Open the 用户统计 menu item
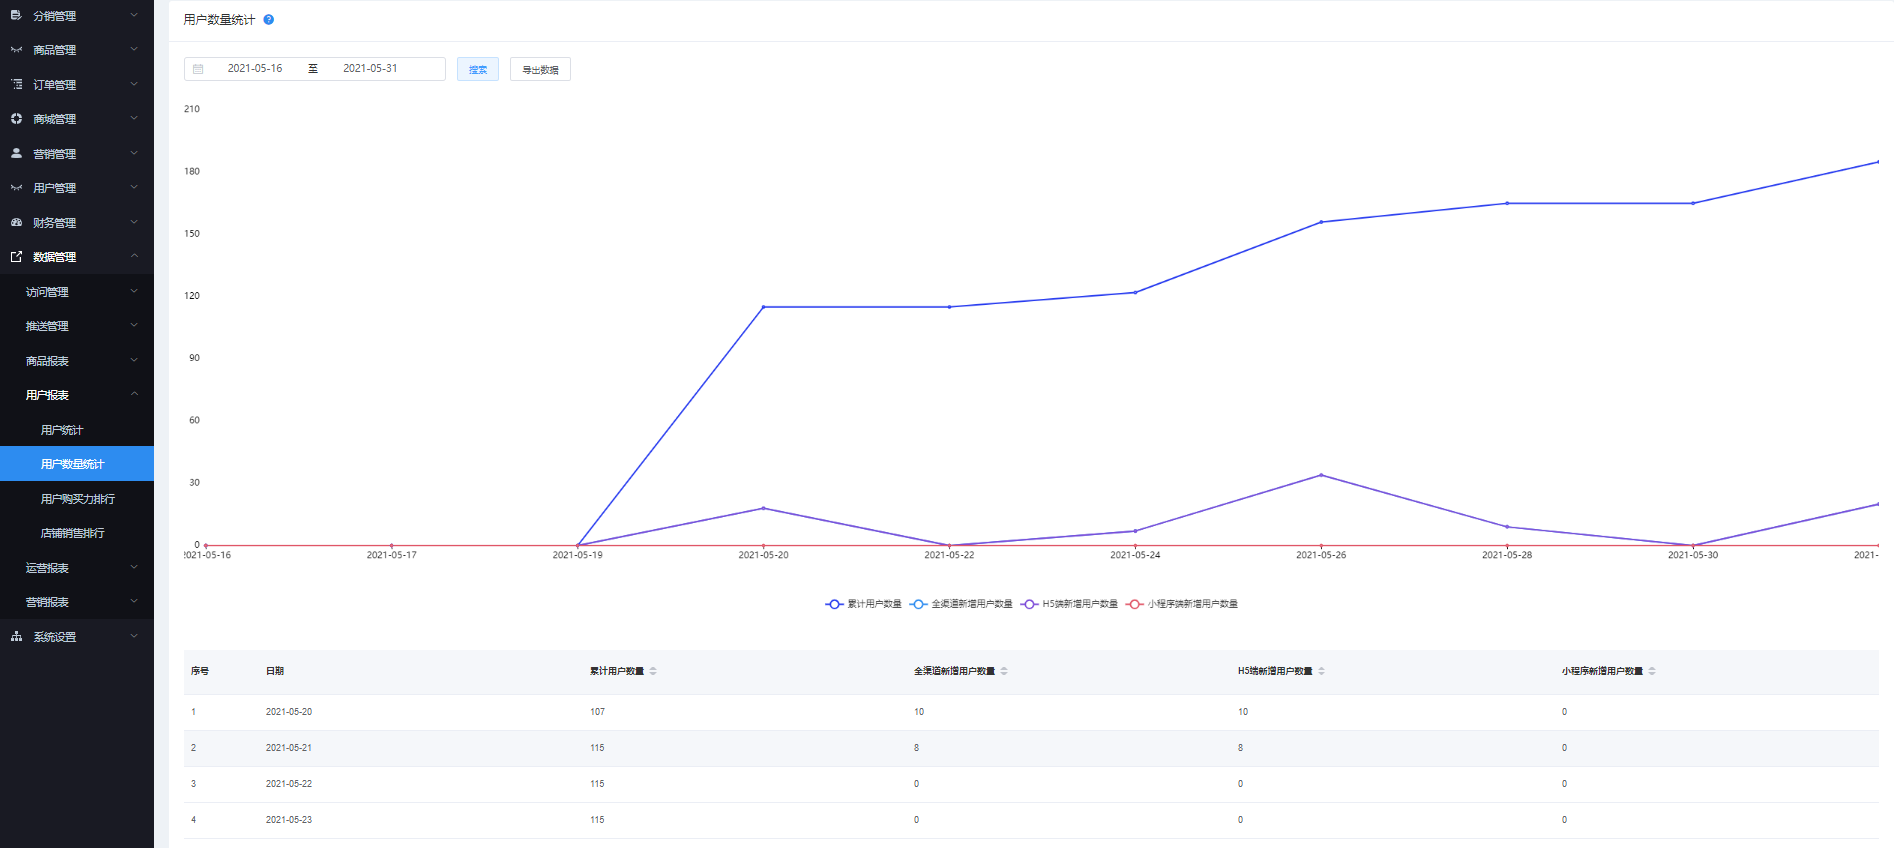 point(62,430)
